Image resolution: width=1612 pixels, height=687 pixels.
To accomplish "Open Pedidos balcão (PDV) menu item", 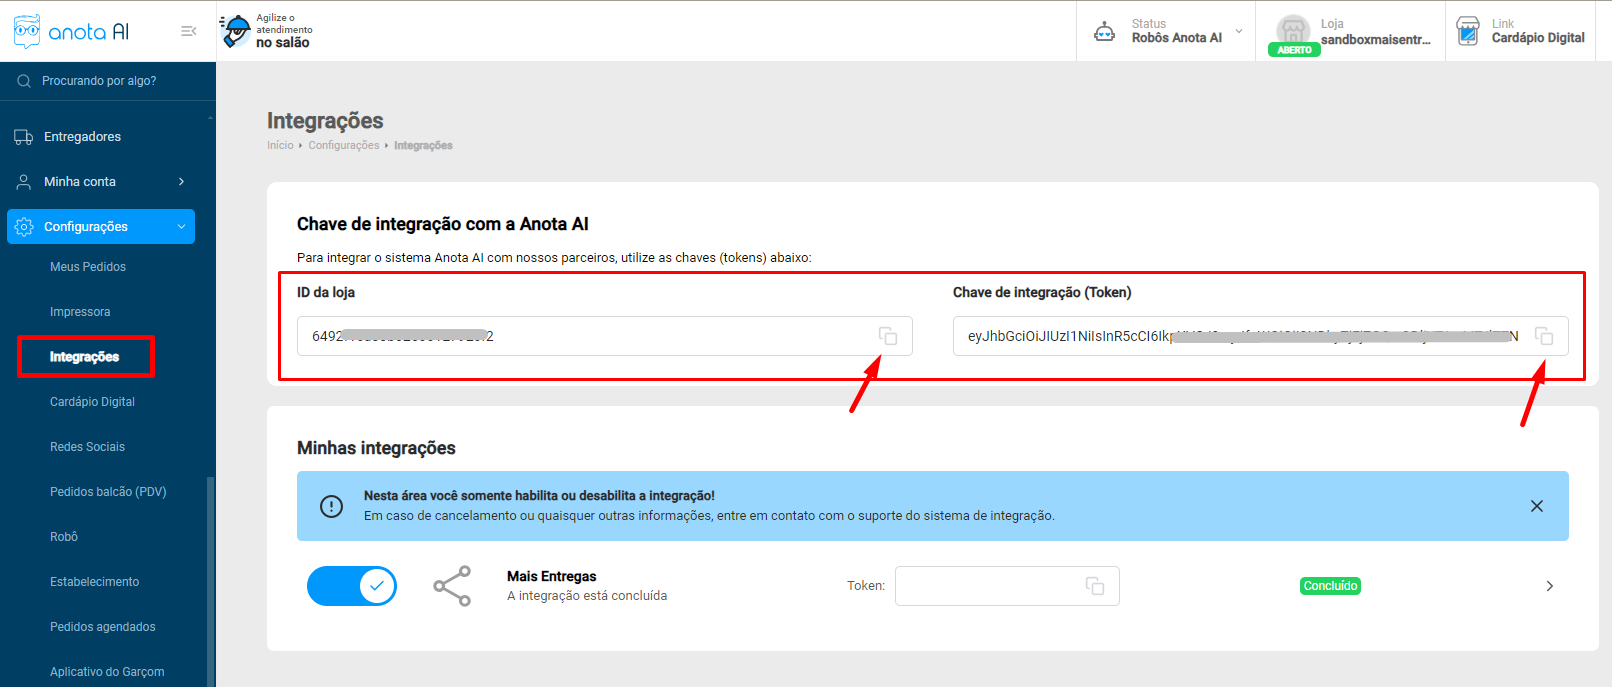I will [108, 492].
